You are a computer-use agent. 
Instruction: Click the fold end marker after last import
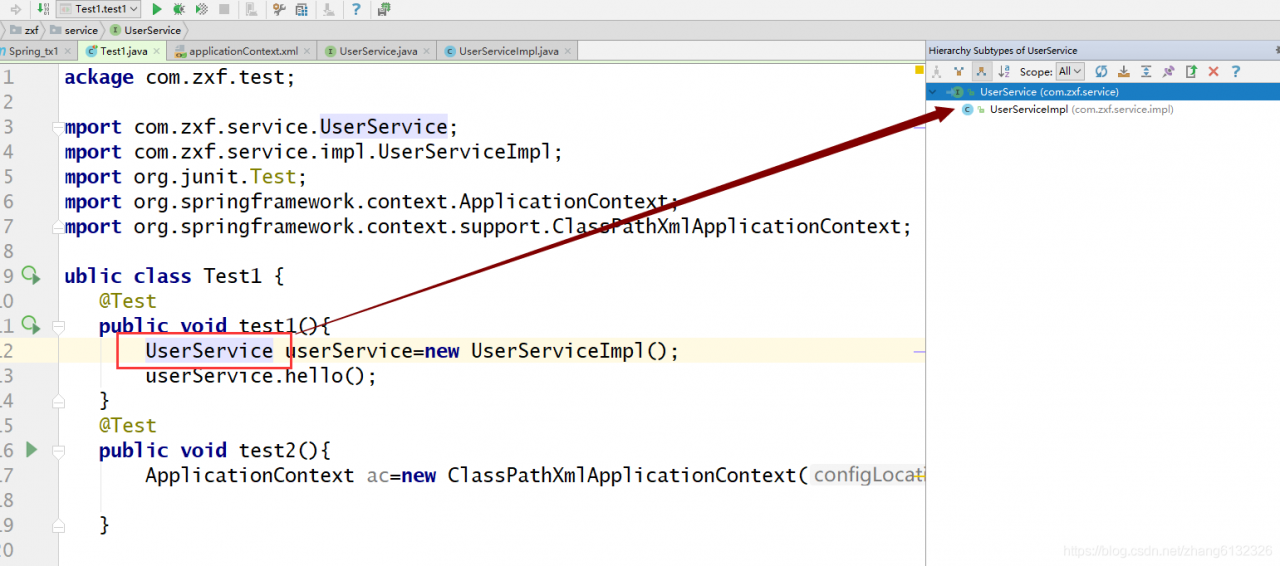coord(58,226)
